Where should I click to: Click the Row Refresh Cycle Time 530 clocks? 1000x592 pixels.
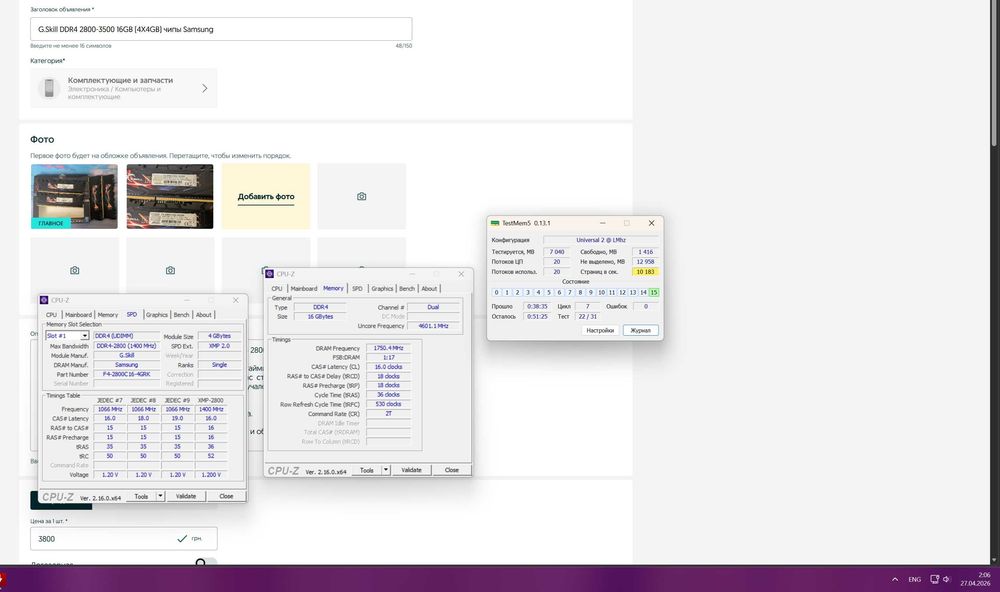coord(388,404)
